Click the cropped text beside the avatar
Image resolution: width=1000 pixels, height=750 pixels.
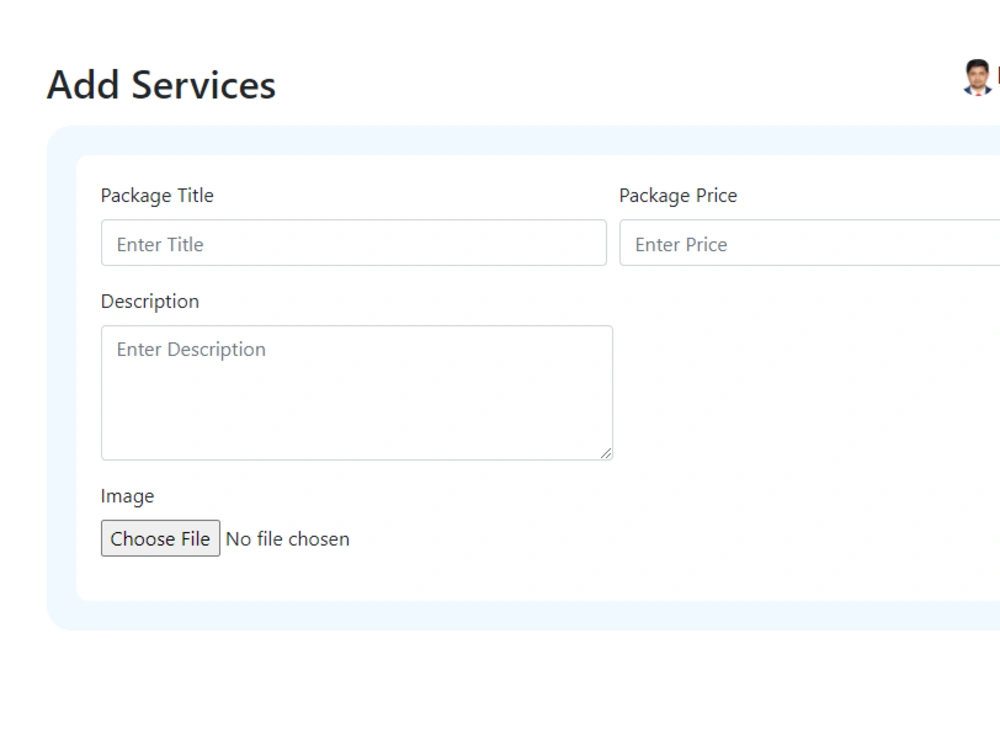(x=998, y=75)
